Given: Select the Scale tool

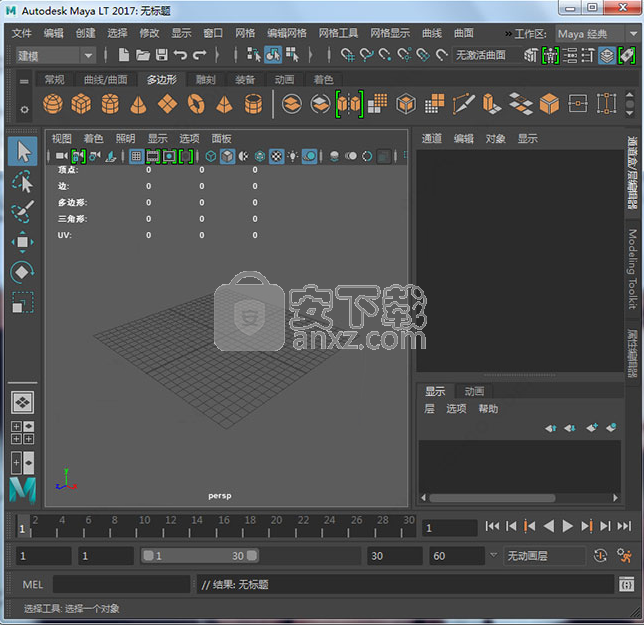Looking at the screenshot, I should (x=22, y=302).
